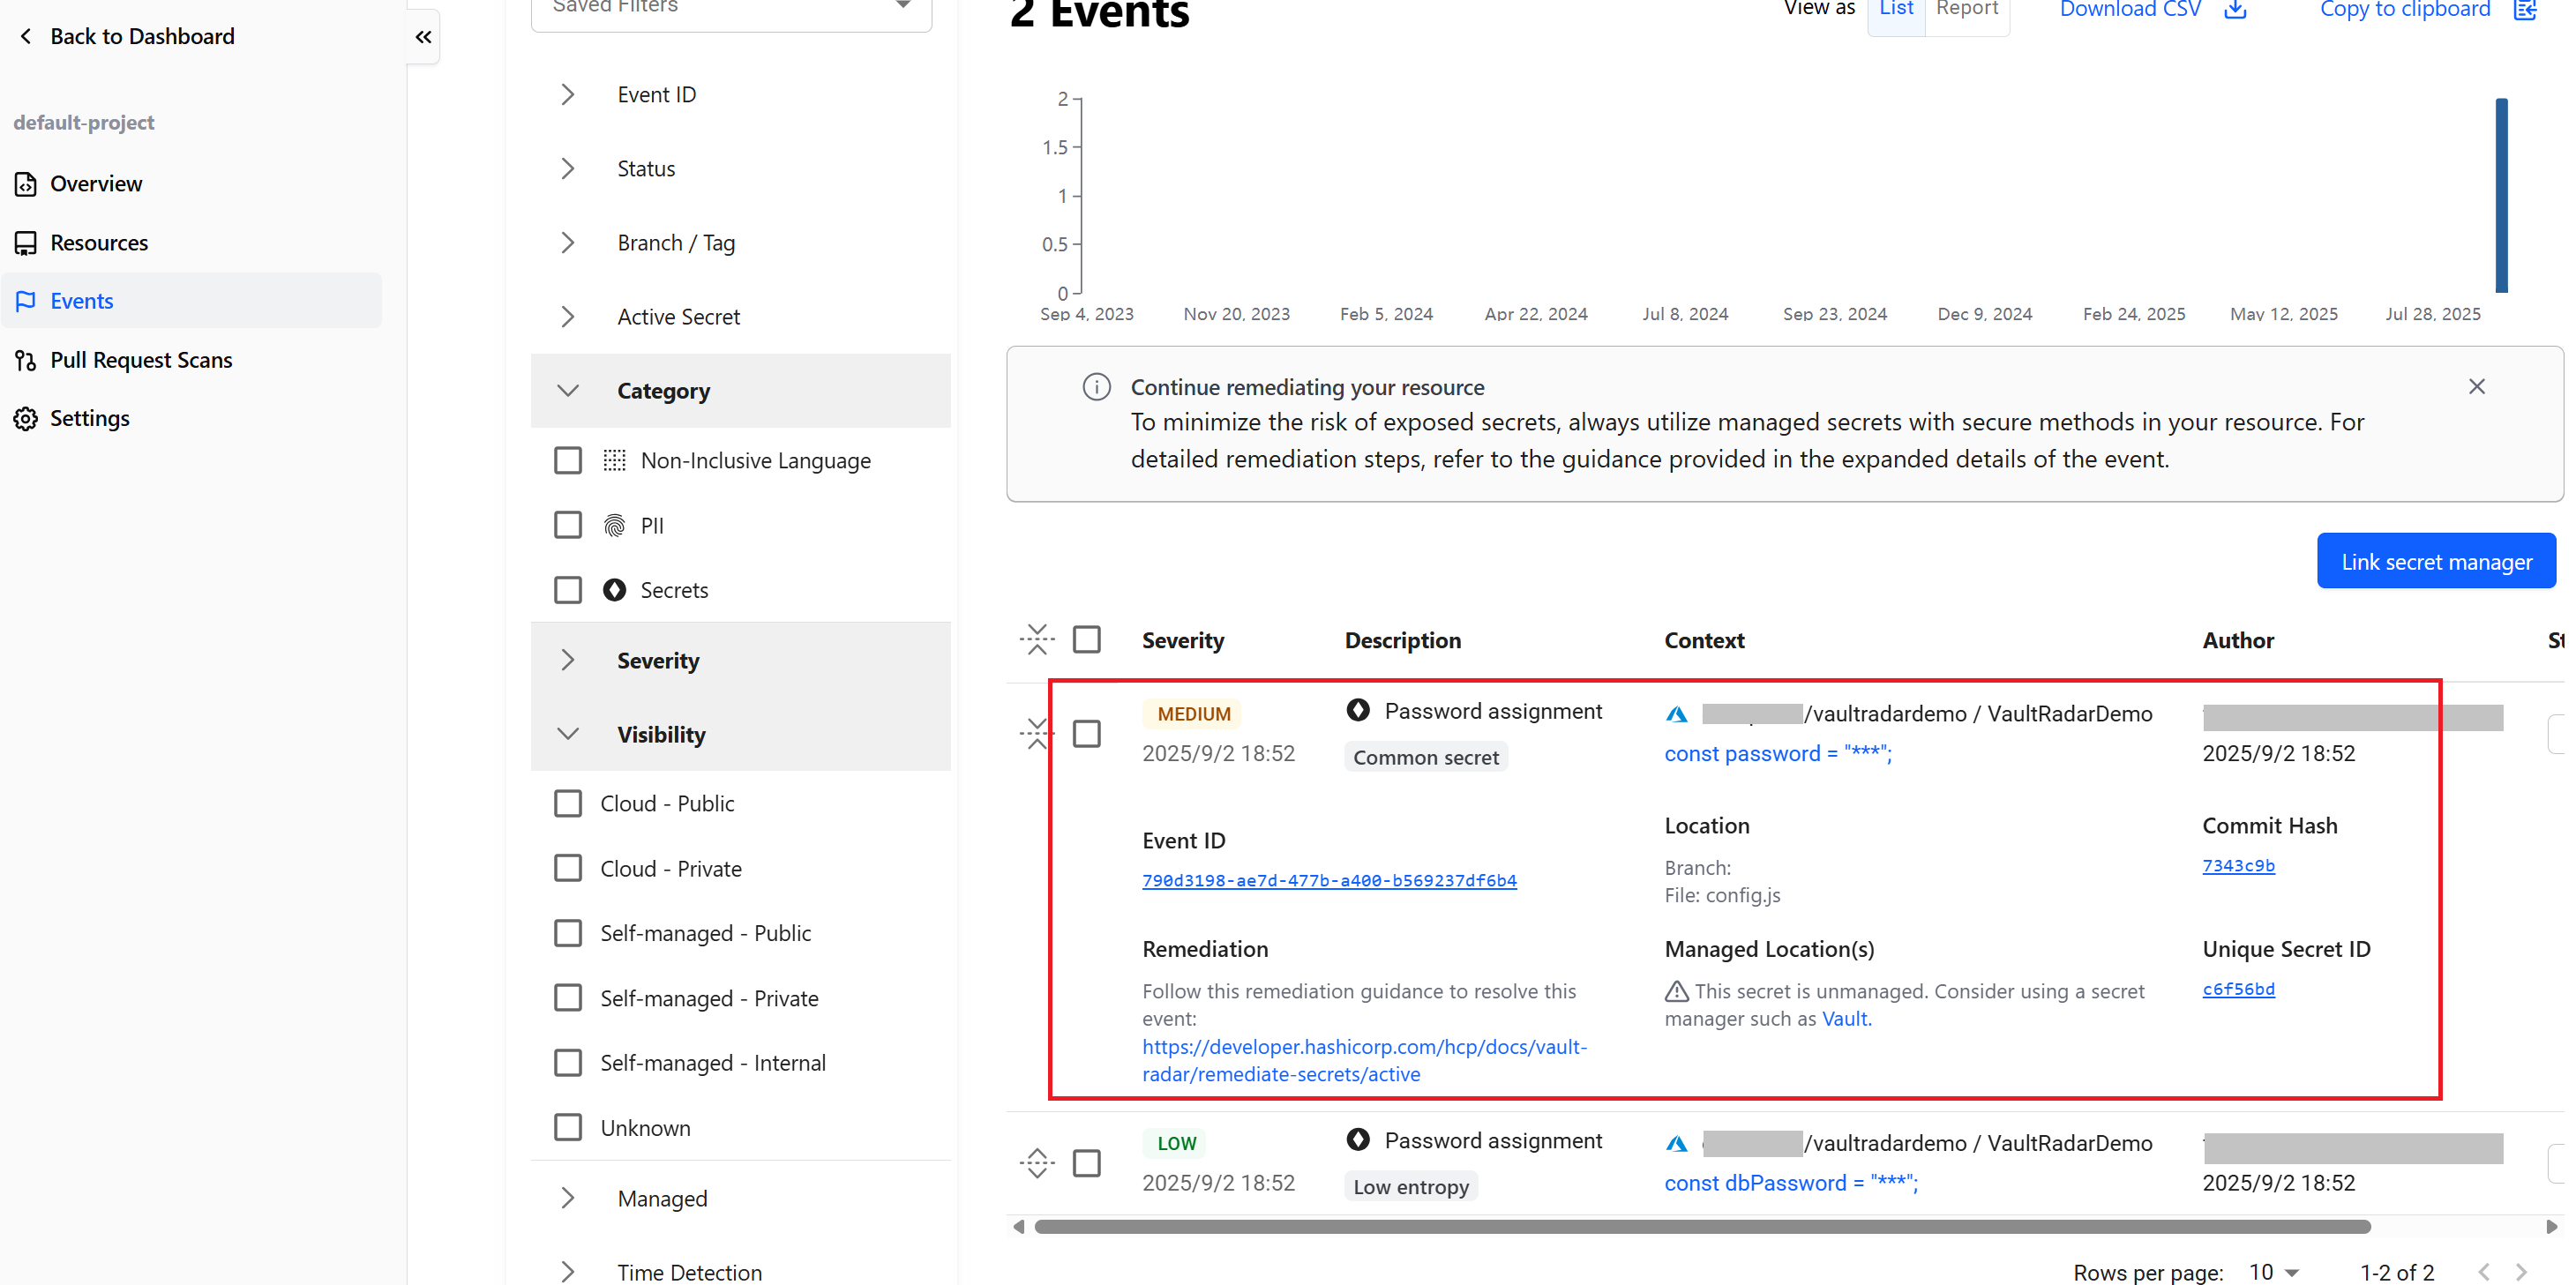Viewport: 2576px width, 1285px height.
Task: Dismiss the remediation info banner
Action: [x=2476, y=387]
